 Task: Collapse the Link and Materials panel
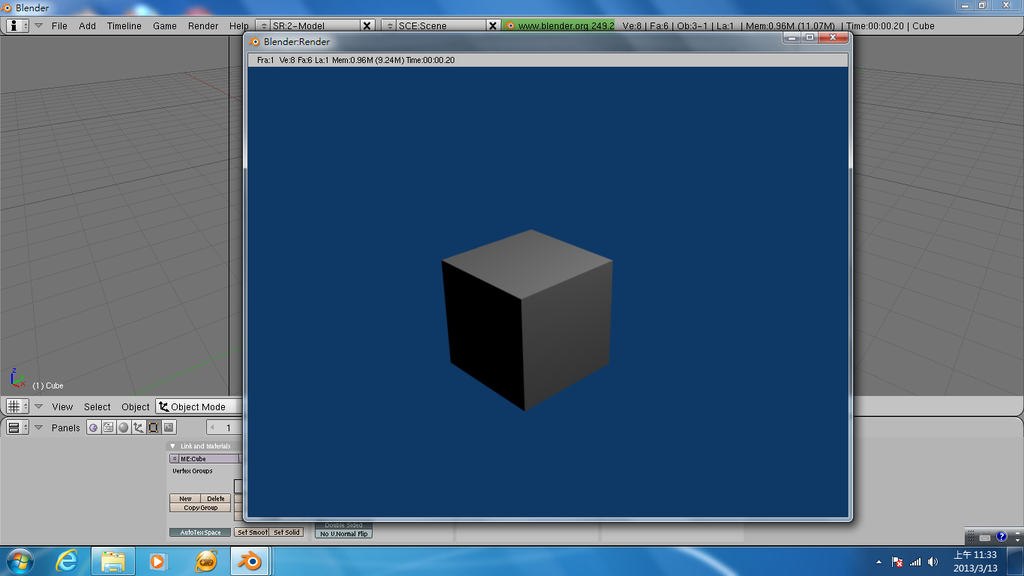(173, 446)
